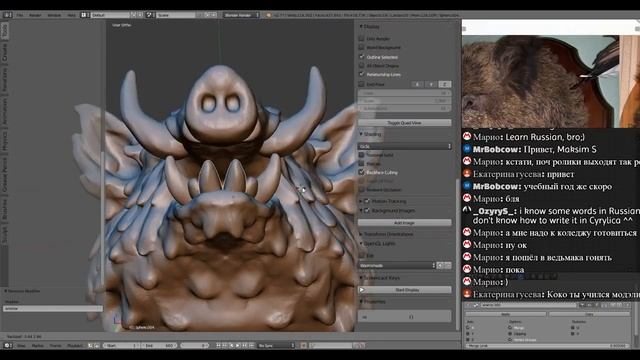Open the Timeline editor type selector icon
640x360 pixels.
coord(7,345)
